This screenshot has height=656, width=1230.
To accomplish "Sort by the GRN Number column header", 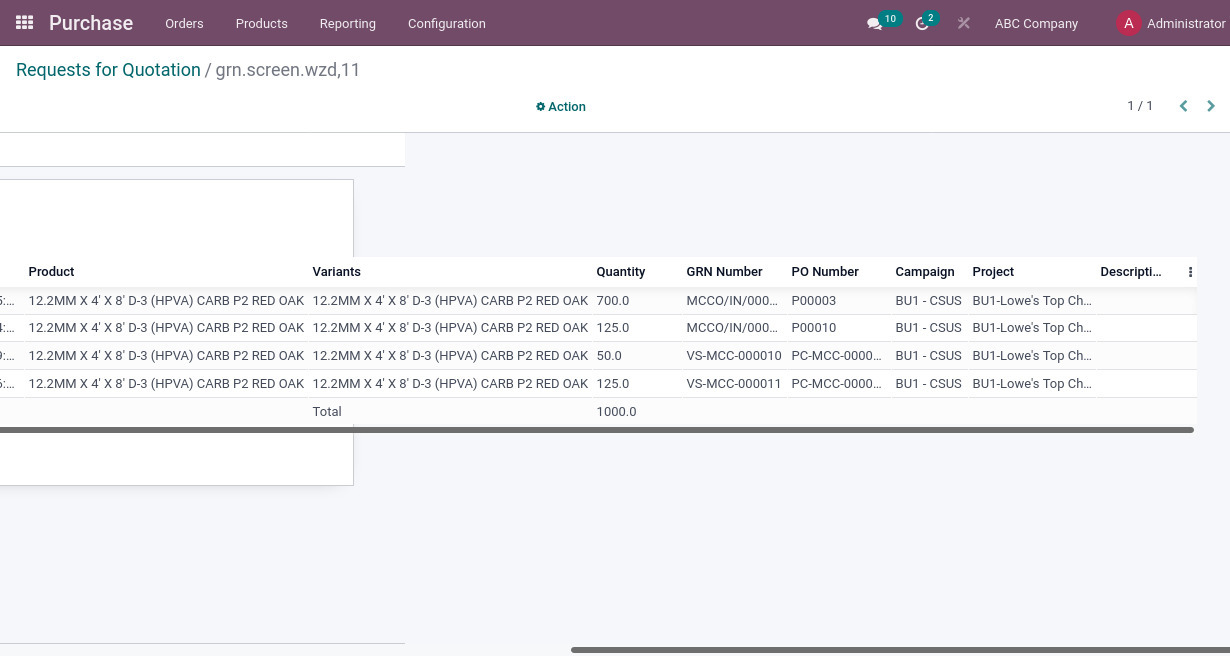I will [x=724, y=271].
